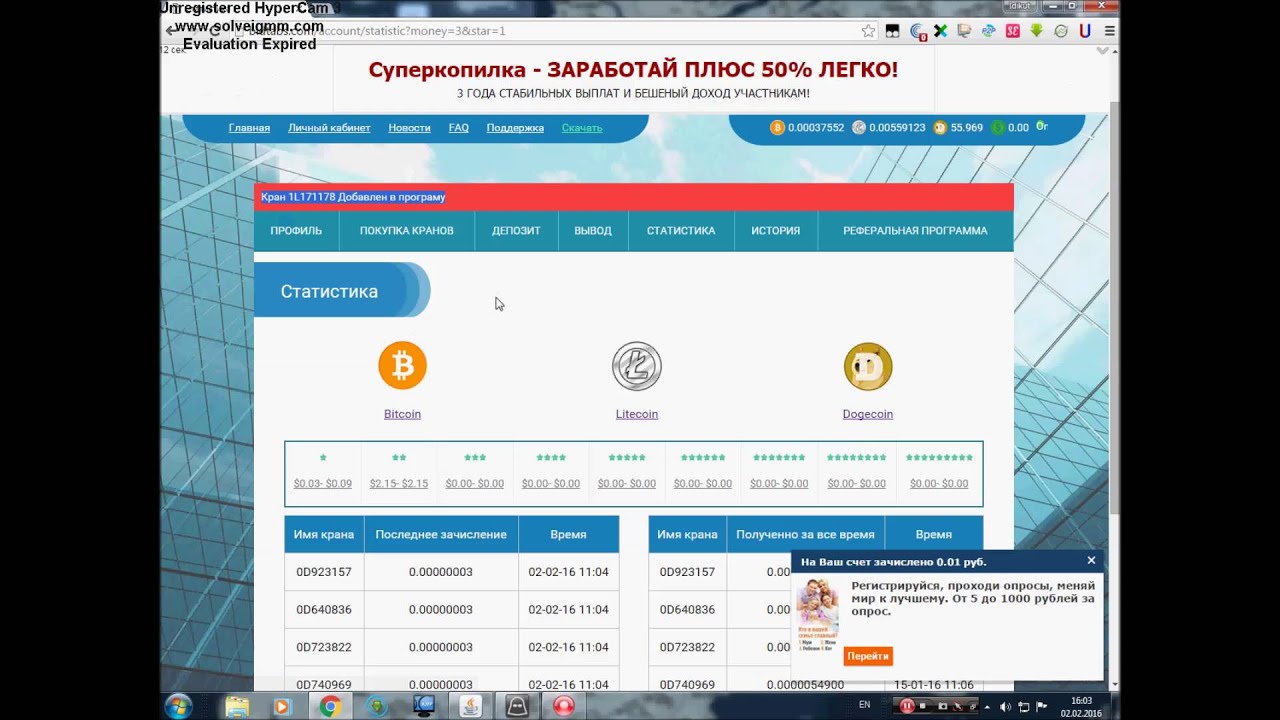
Task: Click the Dogecoin text link
Action: pos(868,414)
